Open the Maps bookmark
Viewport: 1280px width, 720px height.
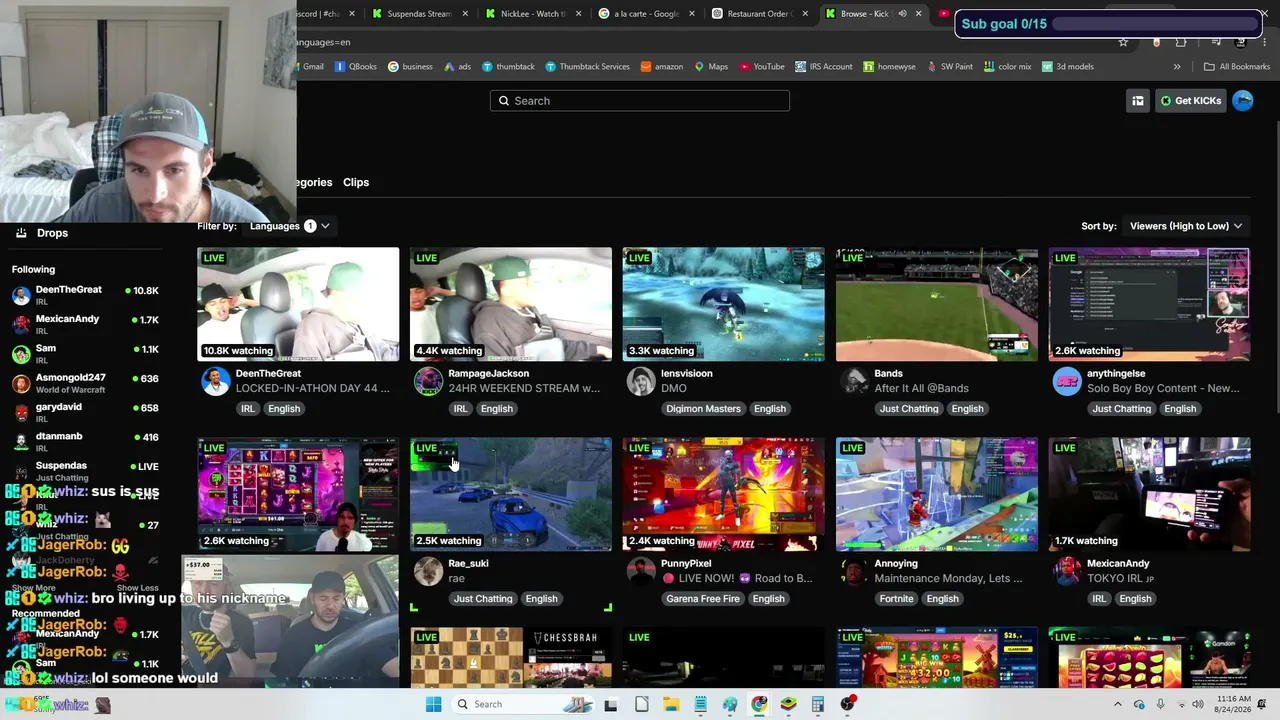[x=711, y=67]
